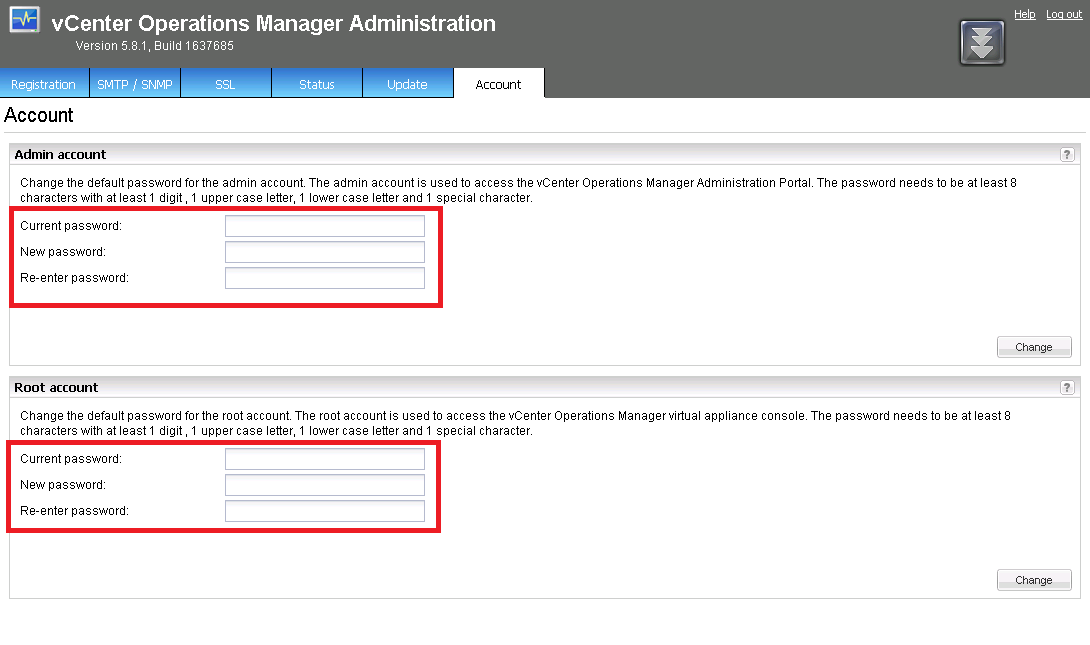Click the 'vCenter Operations Manager Administration' title
The image size is (1090, 645).
click(x=273, y=23)
